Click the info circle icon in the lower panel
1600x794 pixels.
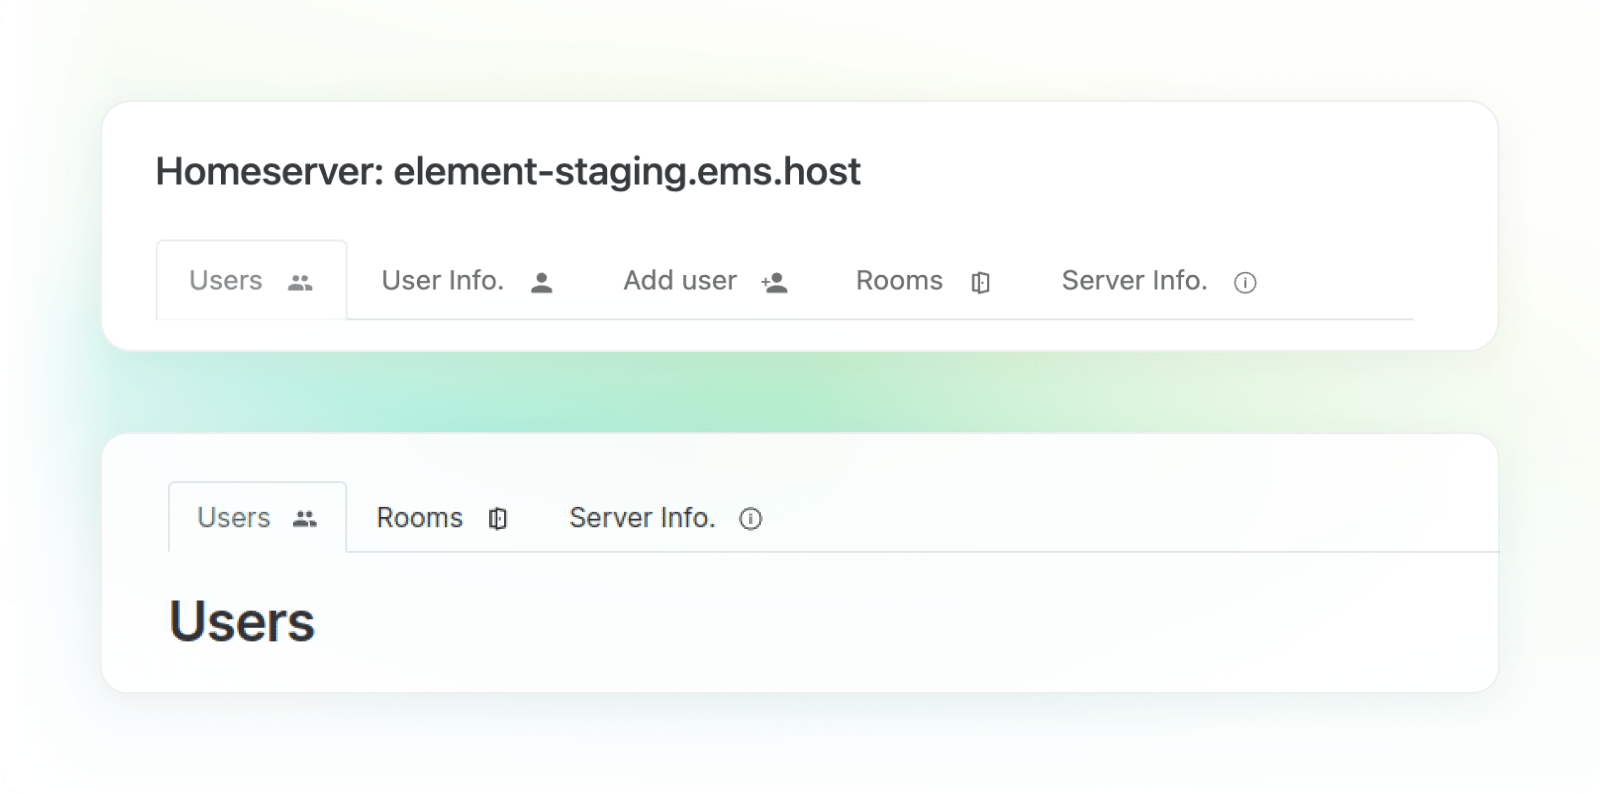[x=750, y=519]
